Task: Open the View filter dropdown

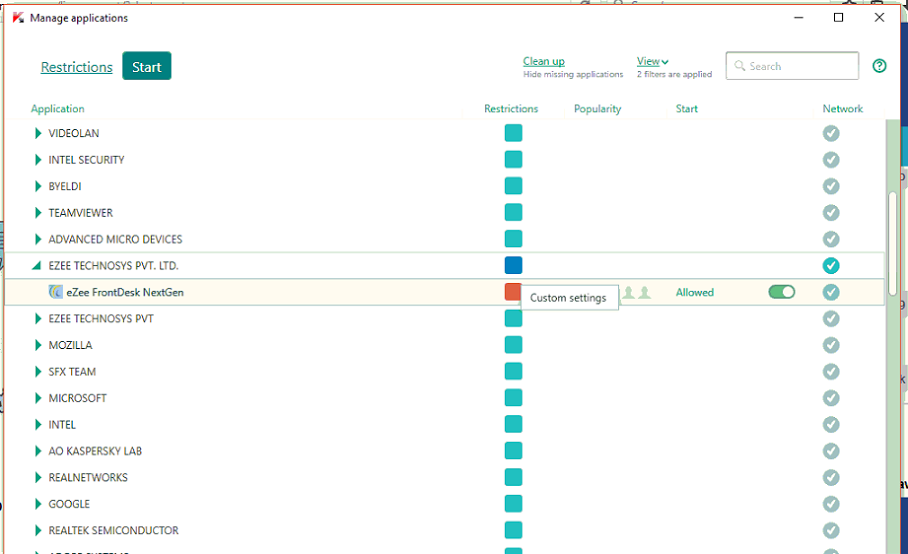Action: [653, 61]
